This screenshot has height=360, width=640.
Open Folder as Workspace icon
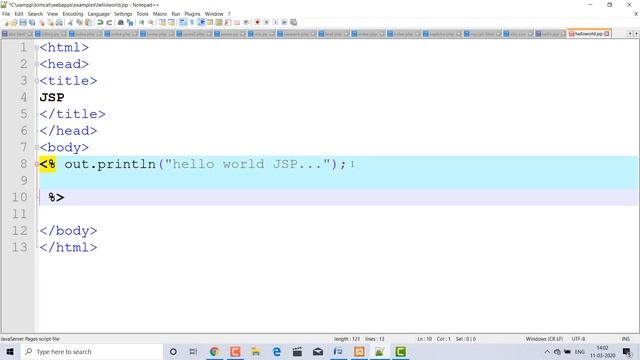click(237, 22)
